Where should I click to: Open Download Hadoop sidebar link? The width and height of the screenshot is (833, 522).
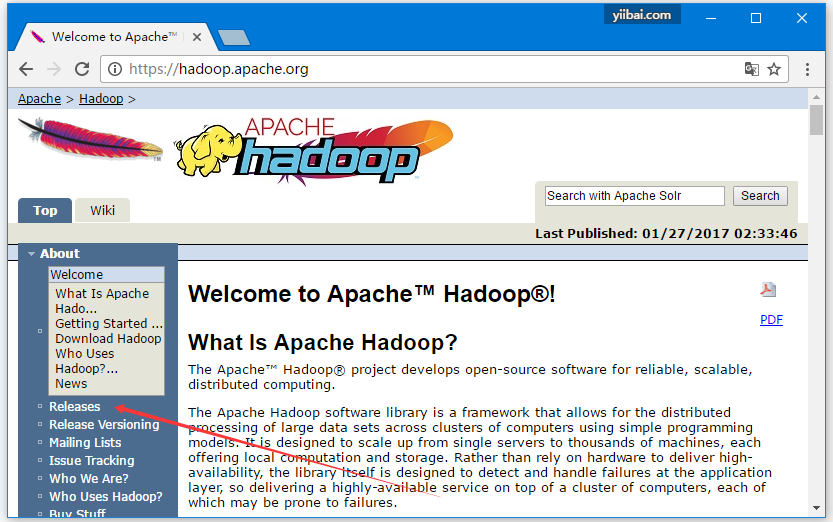point(108,339)
